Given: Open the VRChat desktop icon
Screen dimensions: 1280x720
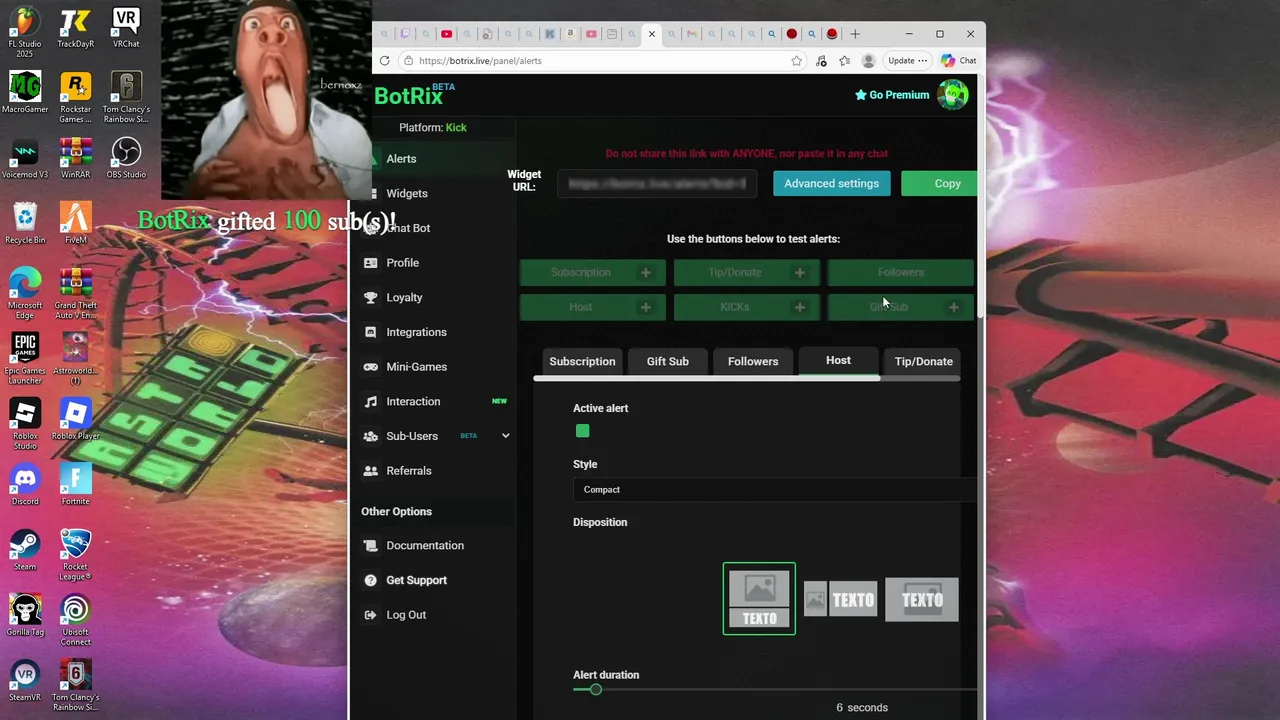Looking at the screenshot, I should pyautogui.click(x=126, y=27).
